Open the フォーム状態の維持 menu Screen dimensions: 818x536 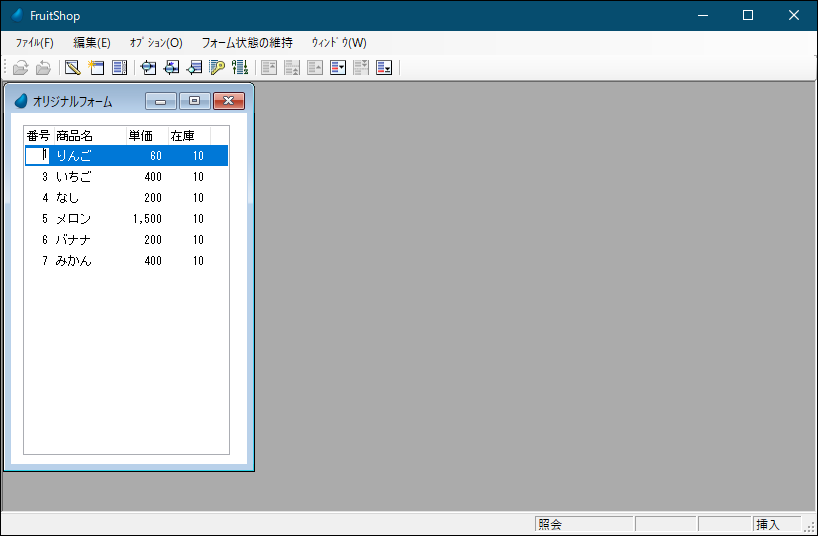247,43
